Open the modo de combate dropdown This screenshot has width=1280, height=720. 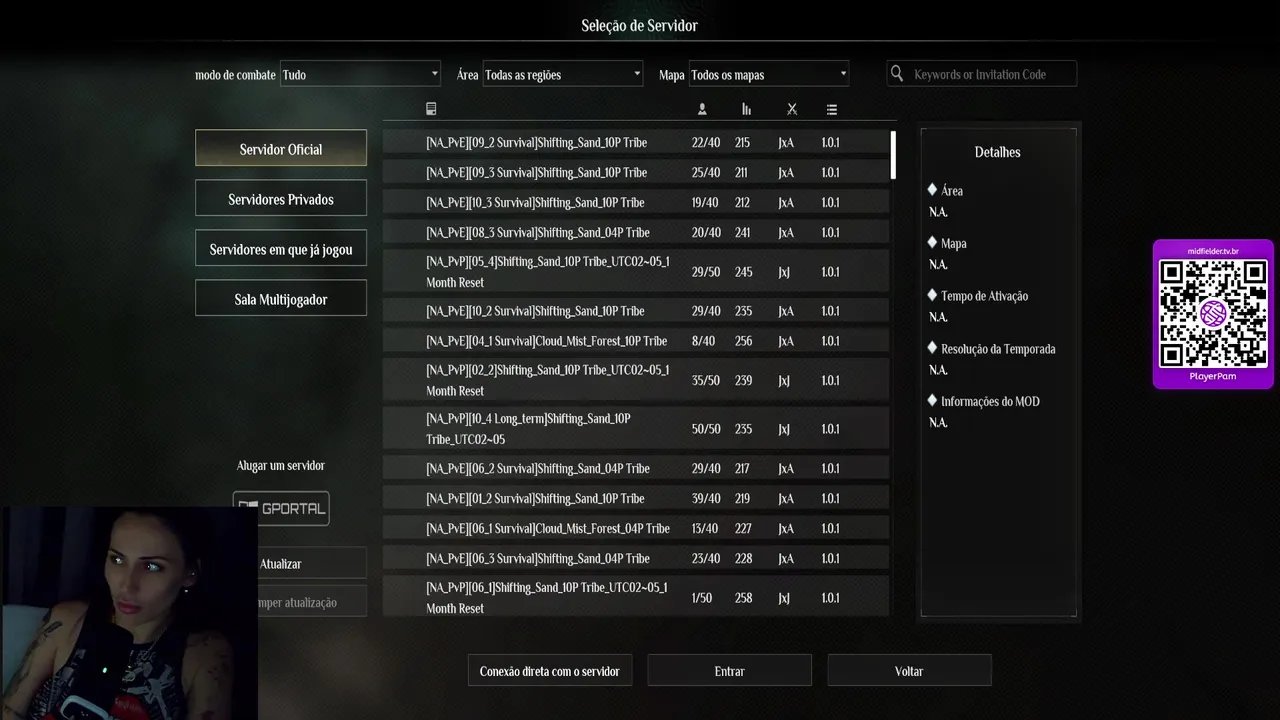click(360, 74)
